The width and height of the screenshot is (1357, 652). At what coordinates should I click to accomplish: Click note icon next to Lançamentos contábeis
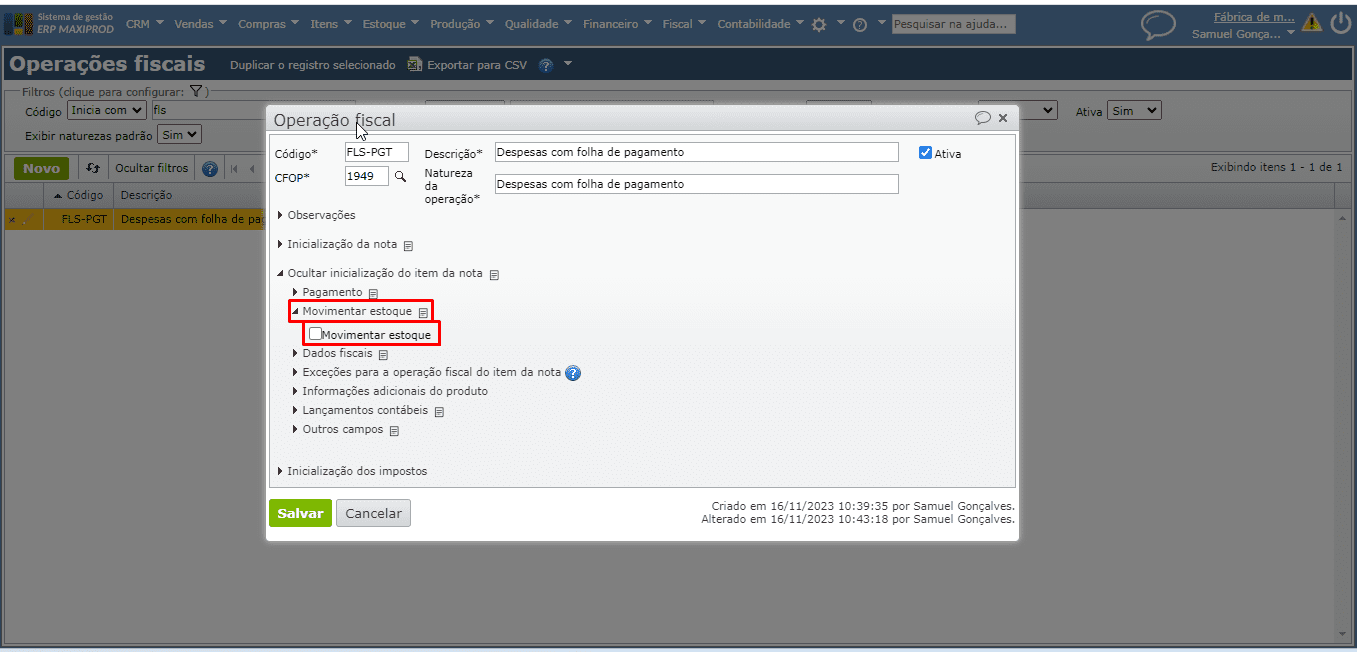click(439, 411)
